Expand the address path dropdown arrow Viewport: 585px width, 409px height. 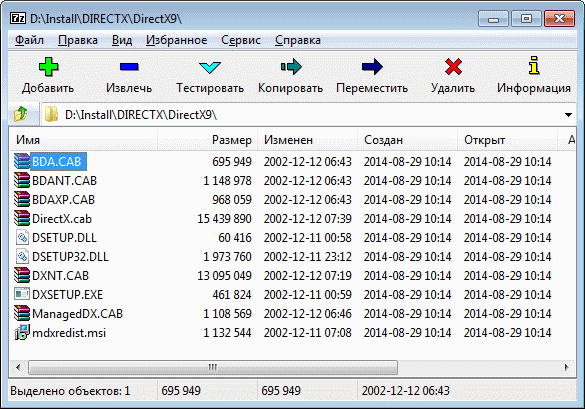coord(568,115)
